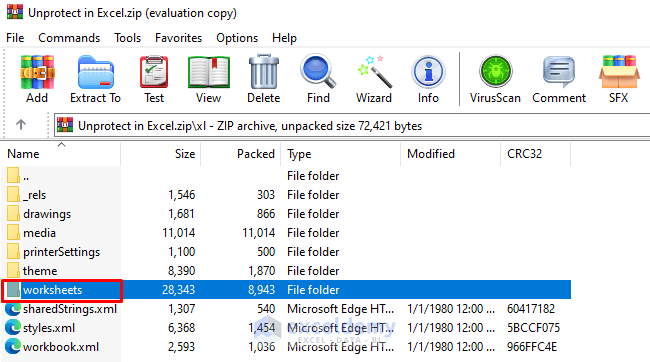Select the sharedStrings.xml file name
Screen dimensions: 650x362
(70, 309)
